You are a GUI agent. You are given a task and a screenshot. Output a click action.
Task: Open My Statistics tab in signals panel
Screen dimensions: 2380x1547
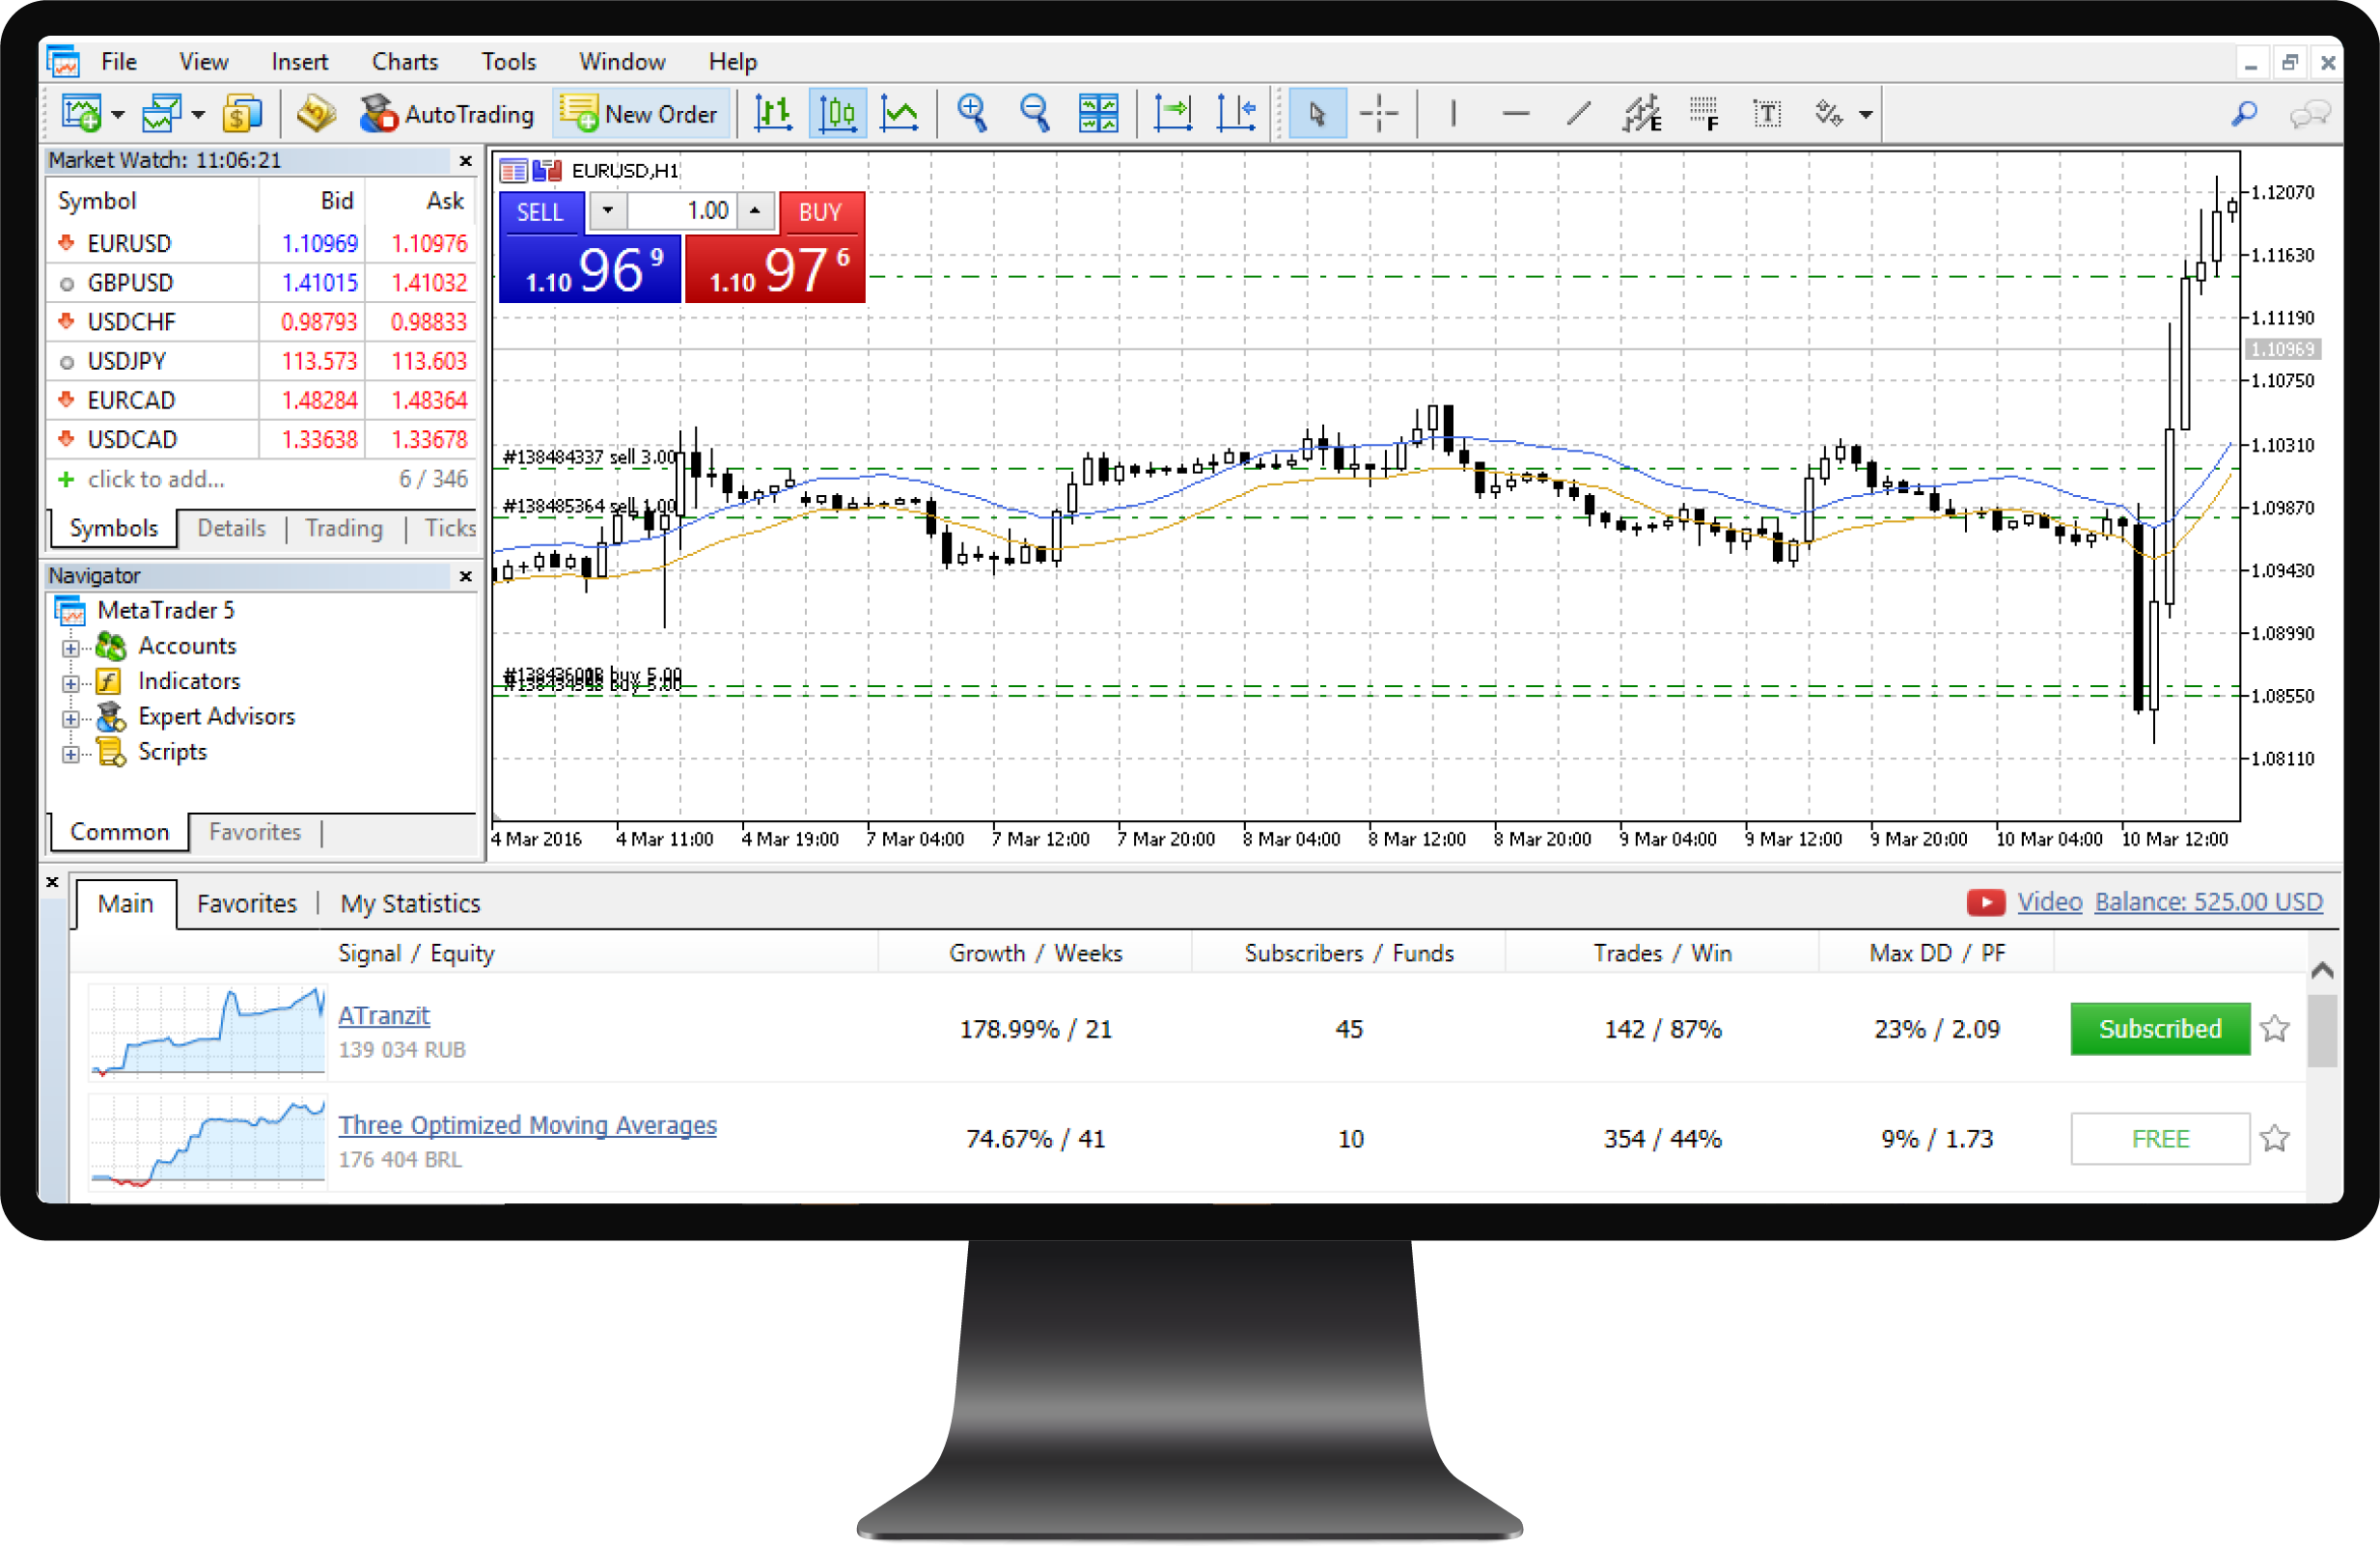pos(410,904)
